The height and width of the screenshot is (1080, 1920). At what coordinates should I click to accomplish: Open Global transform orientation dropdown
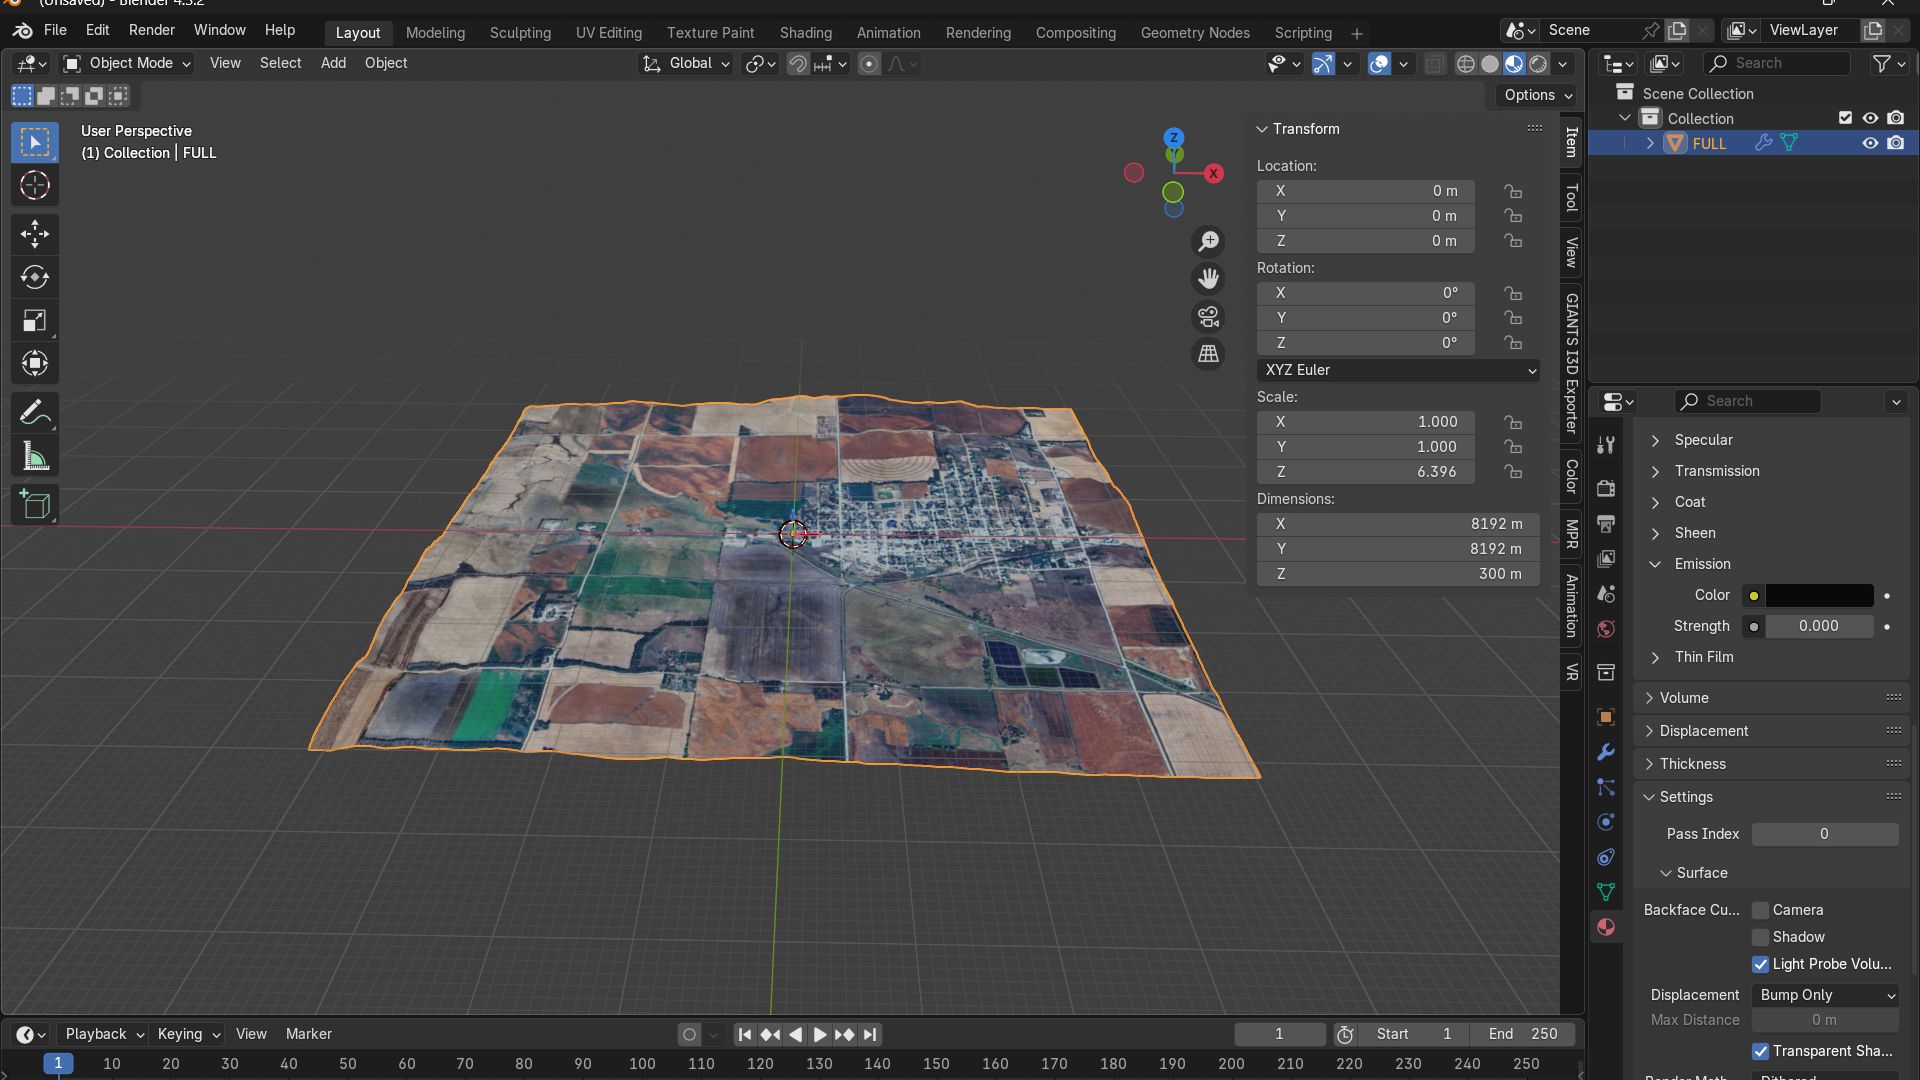tap(686, 63)
